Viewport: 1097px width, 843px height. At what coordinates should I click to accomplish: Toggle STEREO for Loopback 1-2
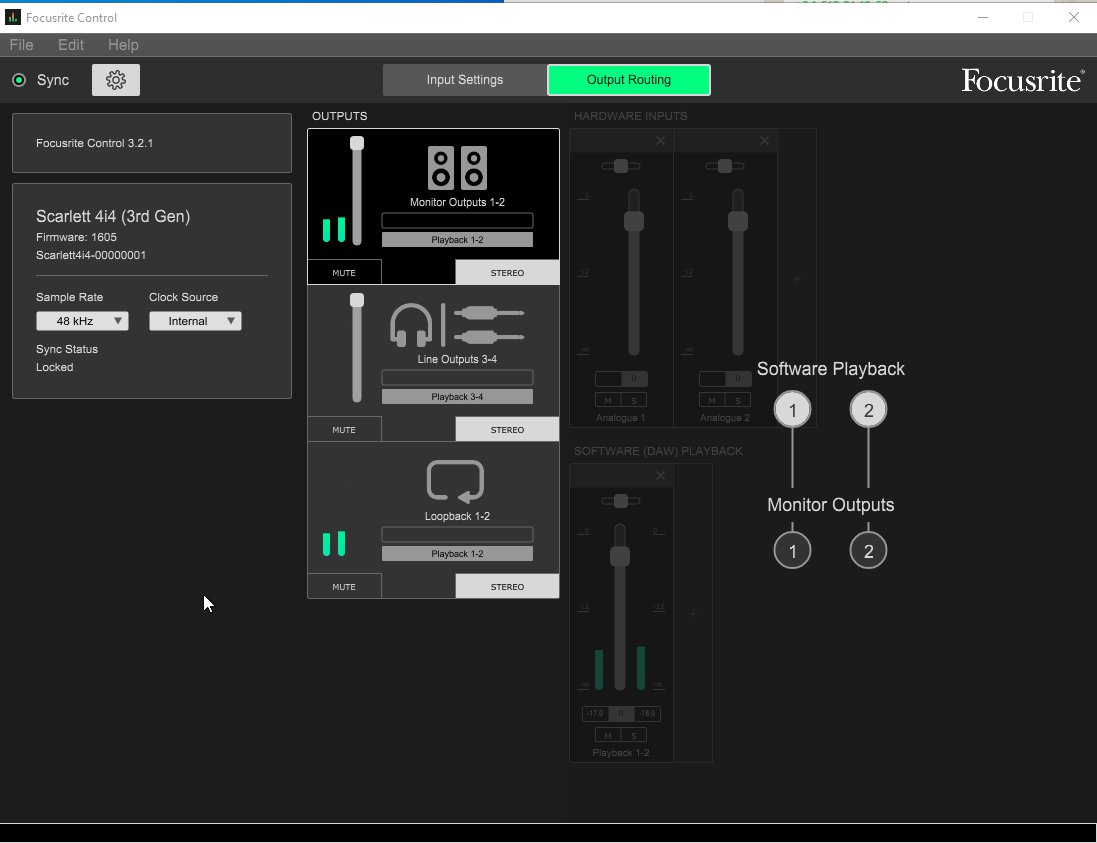(507, 586)
